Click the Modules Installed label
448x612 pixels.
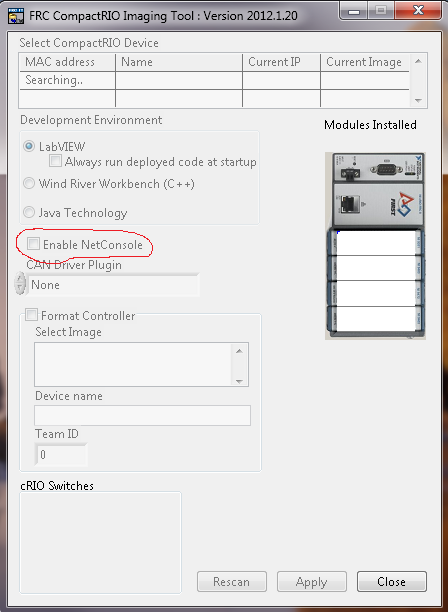click(x=370, y=125)
